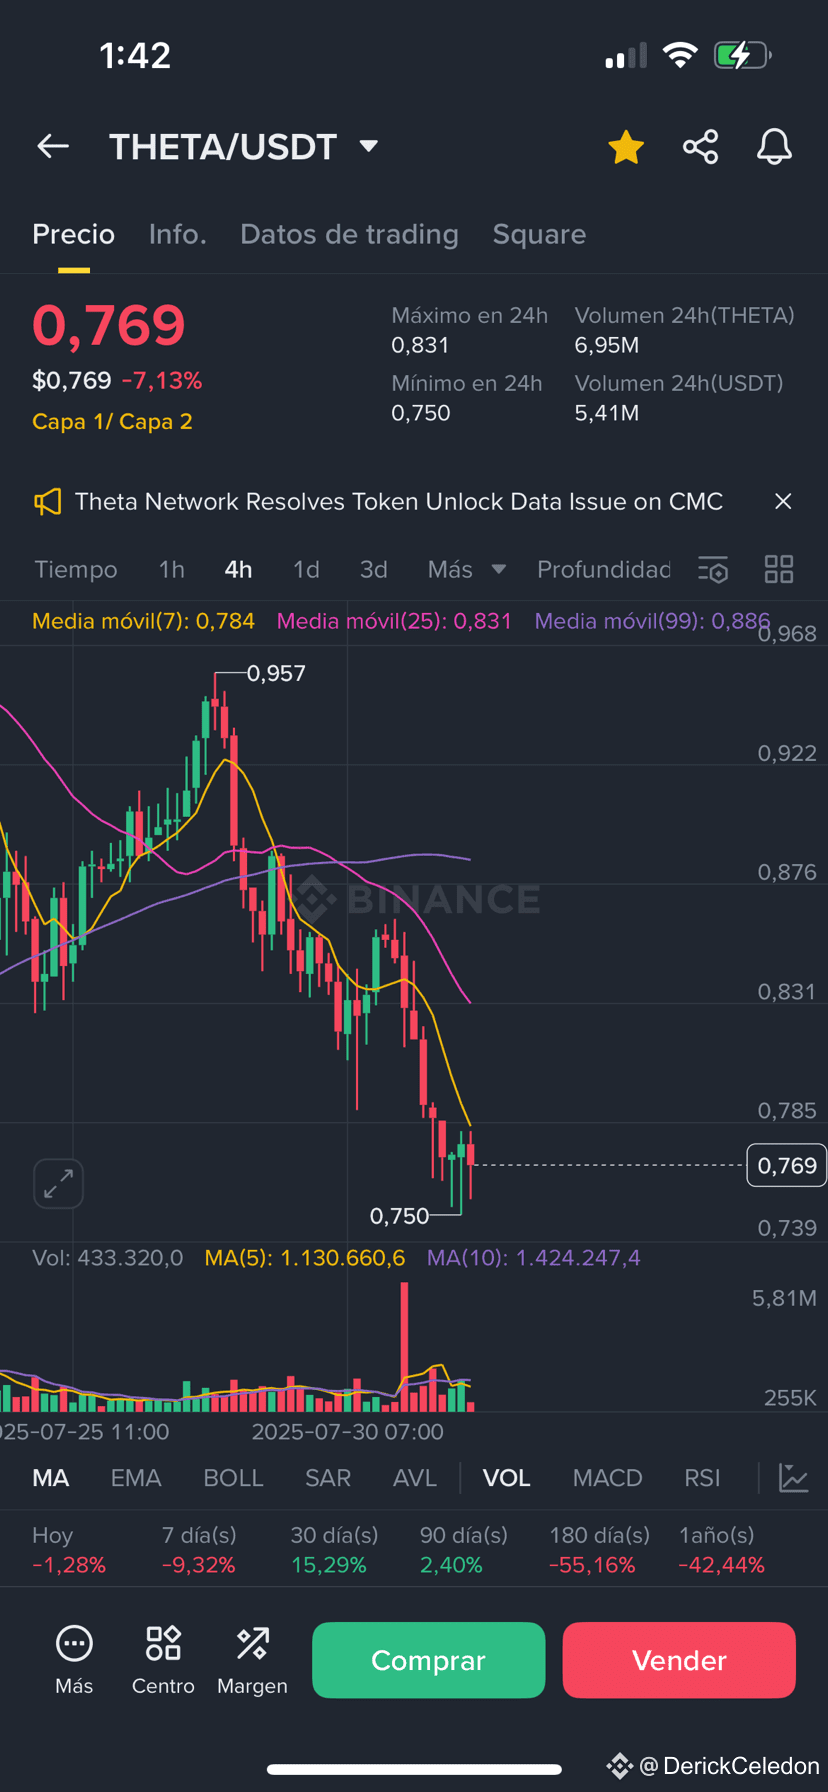Viewport: 828px width, 1792px height.
Task: Open the share icon
Action: (701, 147)
